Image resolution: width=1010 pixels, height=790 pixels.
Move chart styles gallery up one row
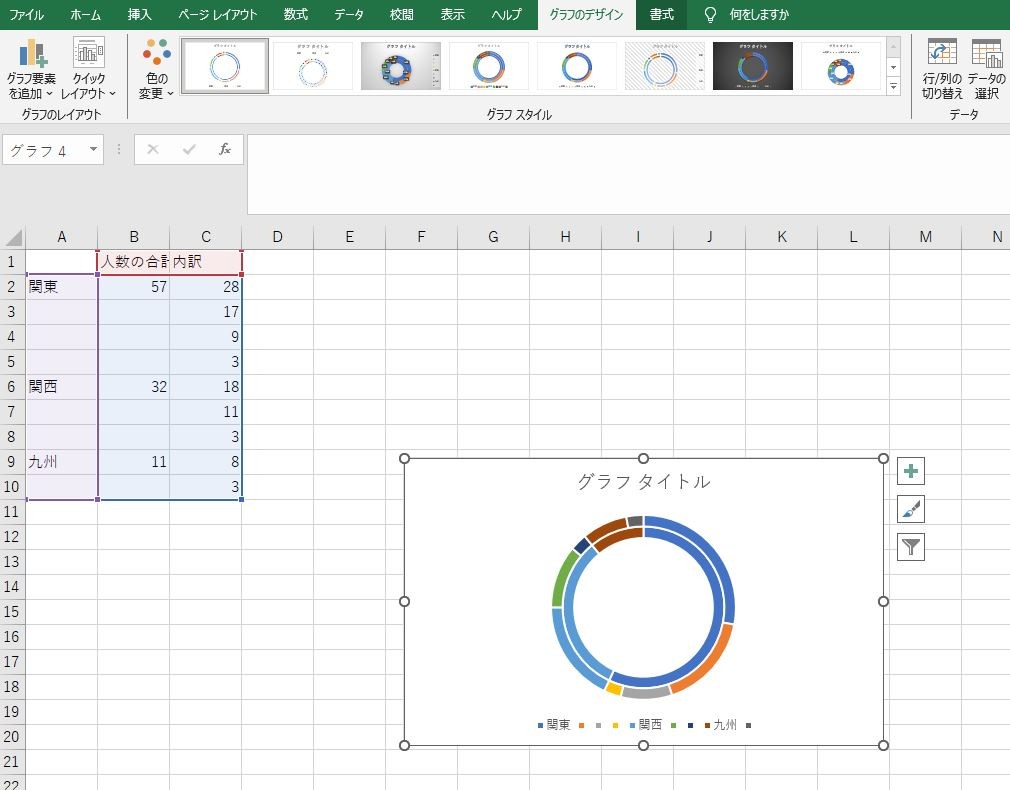[893, 47]
